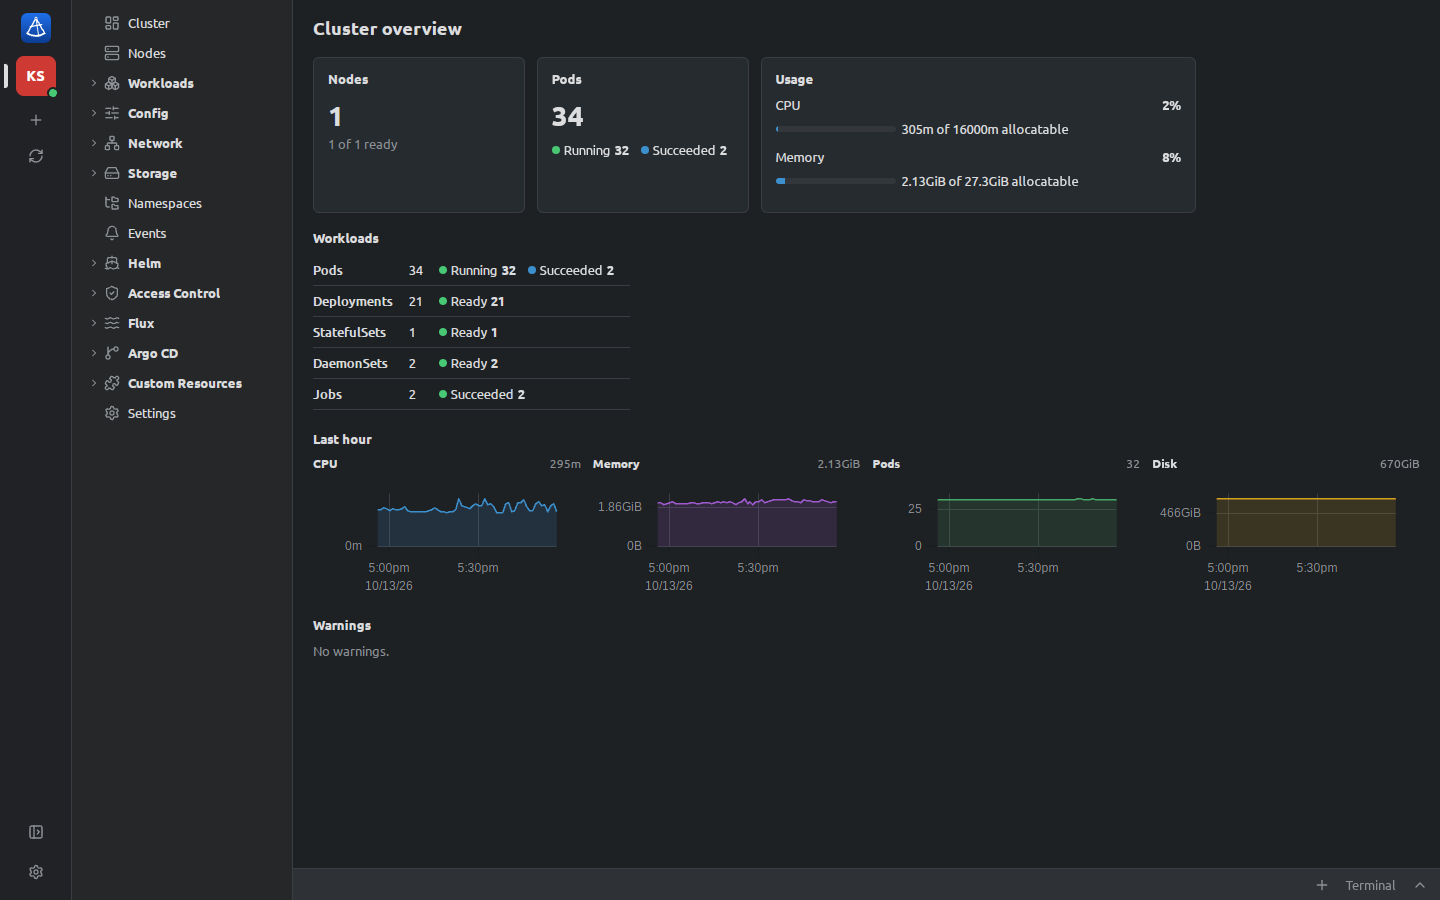
Task: Expand the Network section chevron
Action: pos(94,143)
